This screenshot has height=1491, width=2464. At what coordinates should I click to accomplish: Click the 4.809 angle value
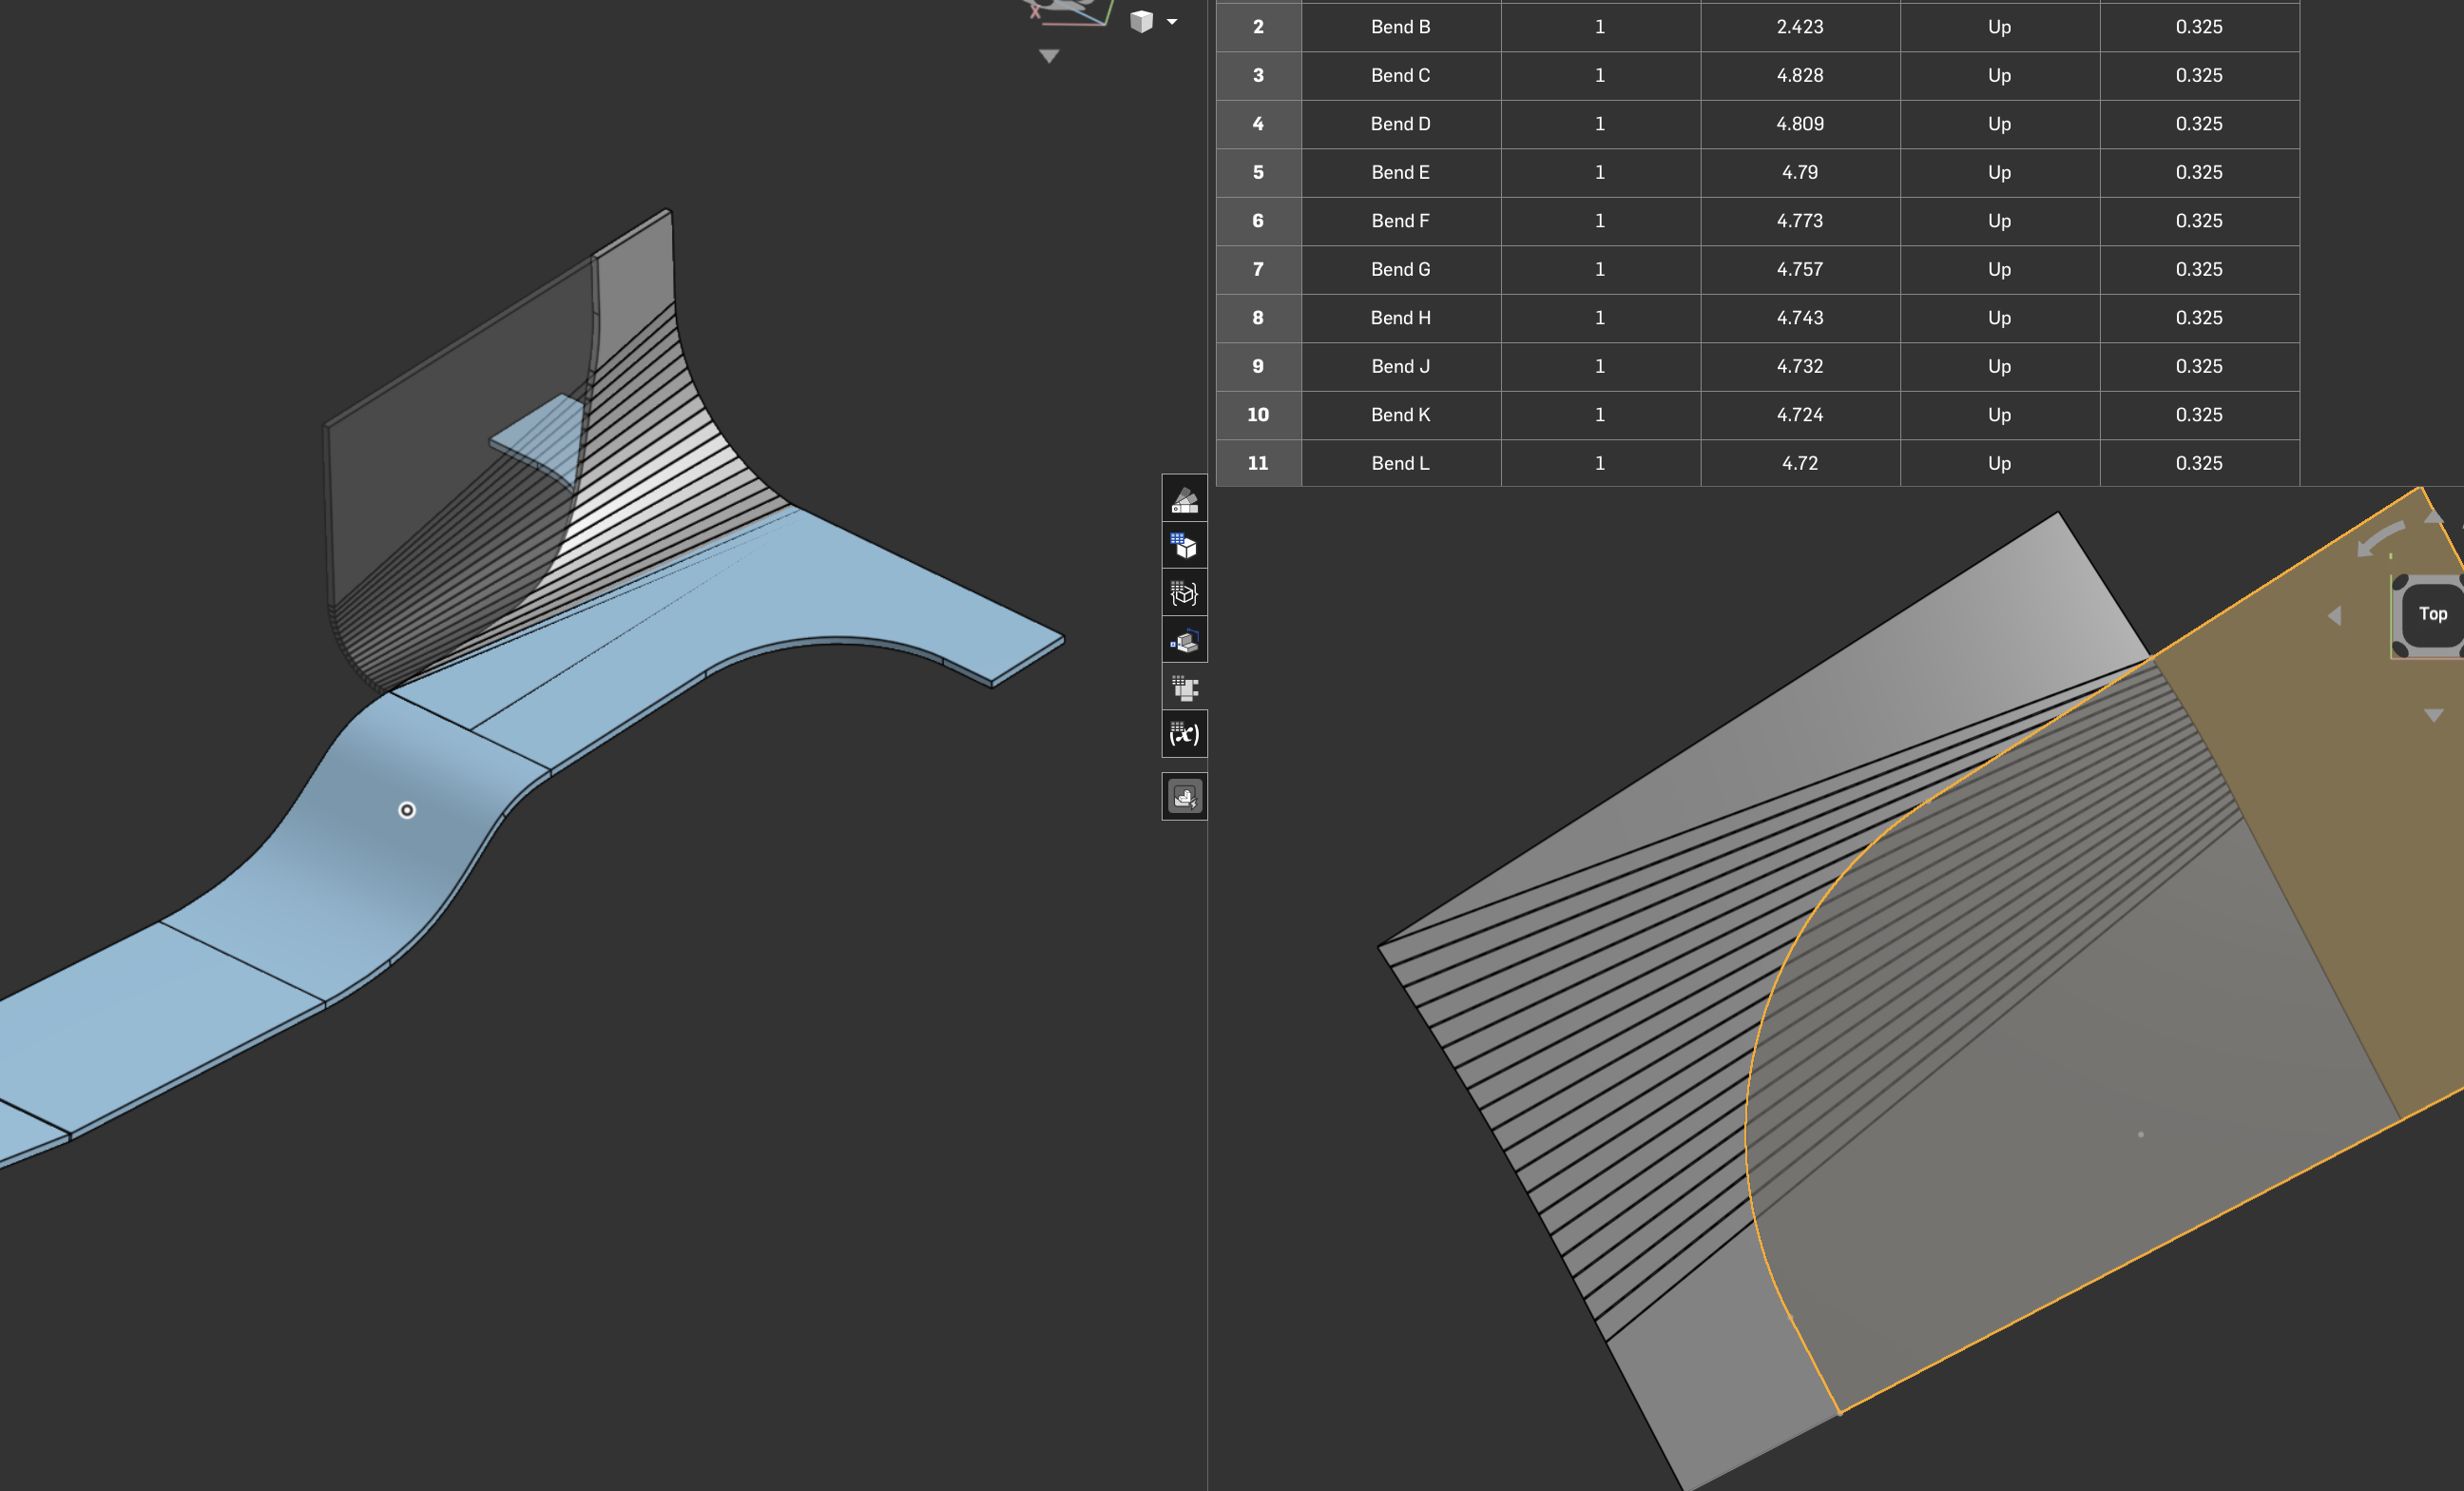(1800, 124)
